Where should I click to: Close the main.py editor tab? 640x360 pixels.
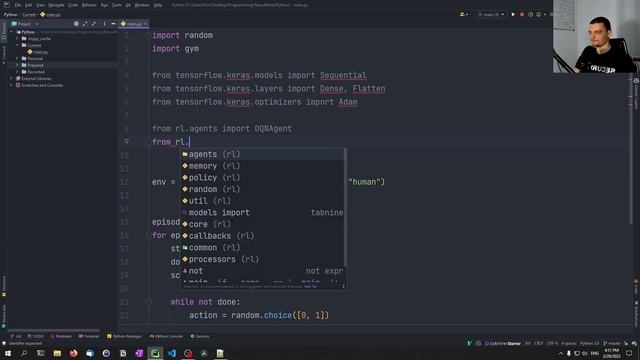pyautogui.click(x=145, y=24)
